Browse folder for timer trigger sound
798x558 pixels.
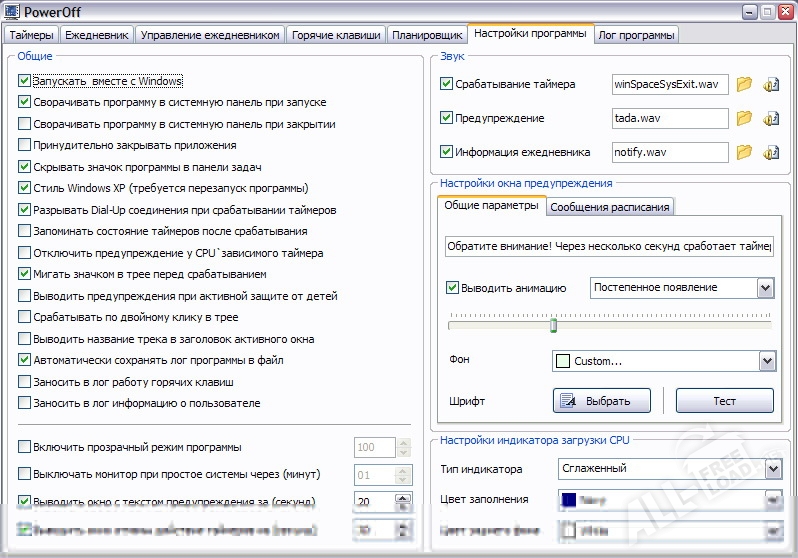[744, 85]
